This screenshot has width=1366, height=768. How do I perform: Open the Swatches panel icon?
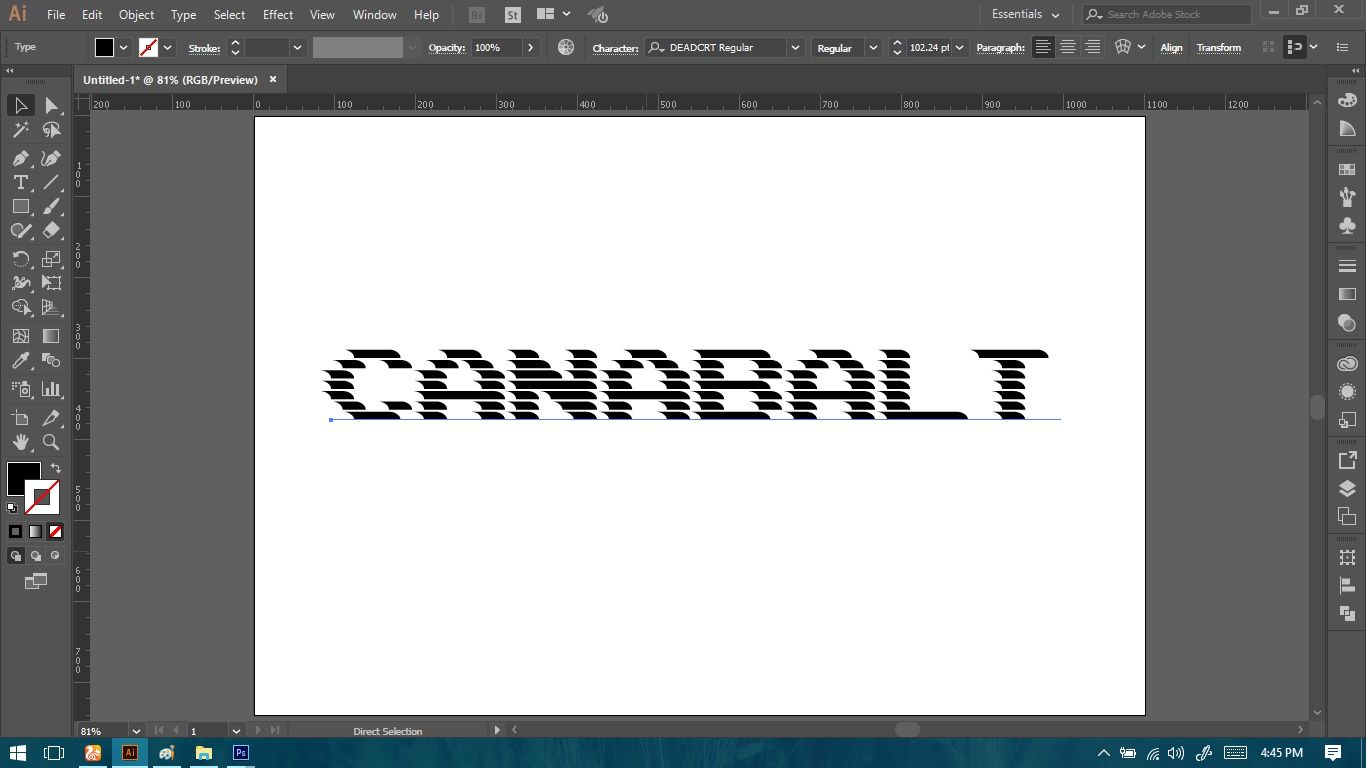[x=1347, y=170]
